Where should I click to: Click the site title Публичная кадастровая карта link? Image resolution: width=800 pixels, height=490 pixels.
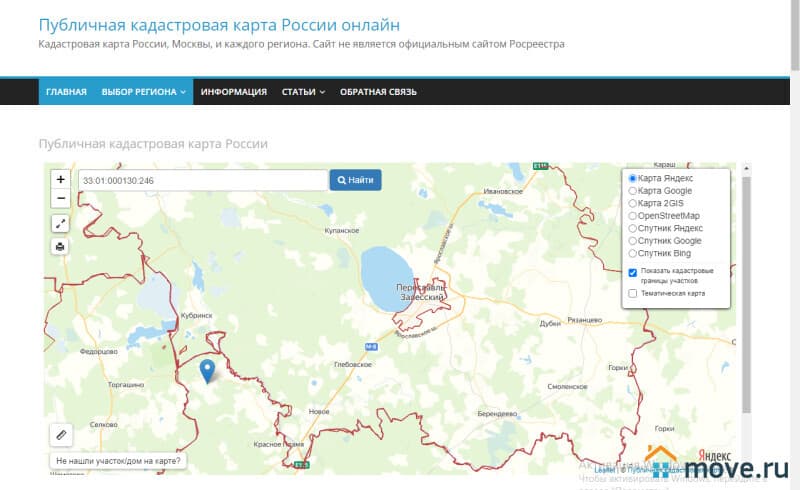point(219,24)
